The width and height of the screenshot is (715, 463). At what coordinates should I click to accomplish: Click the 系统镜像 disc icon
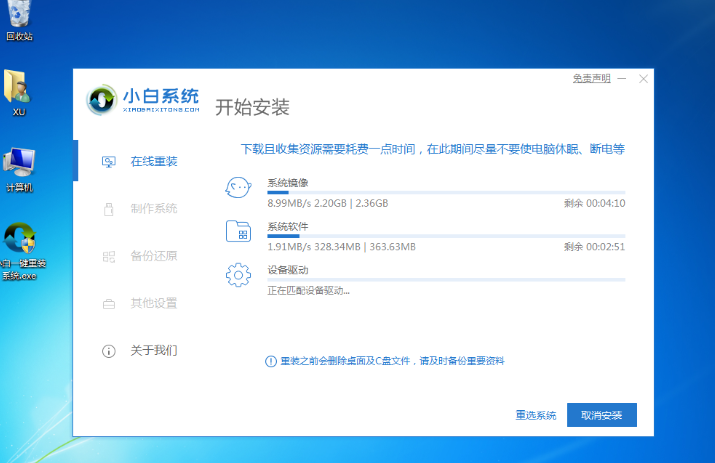click(x=238, y=189)
